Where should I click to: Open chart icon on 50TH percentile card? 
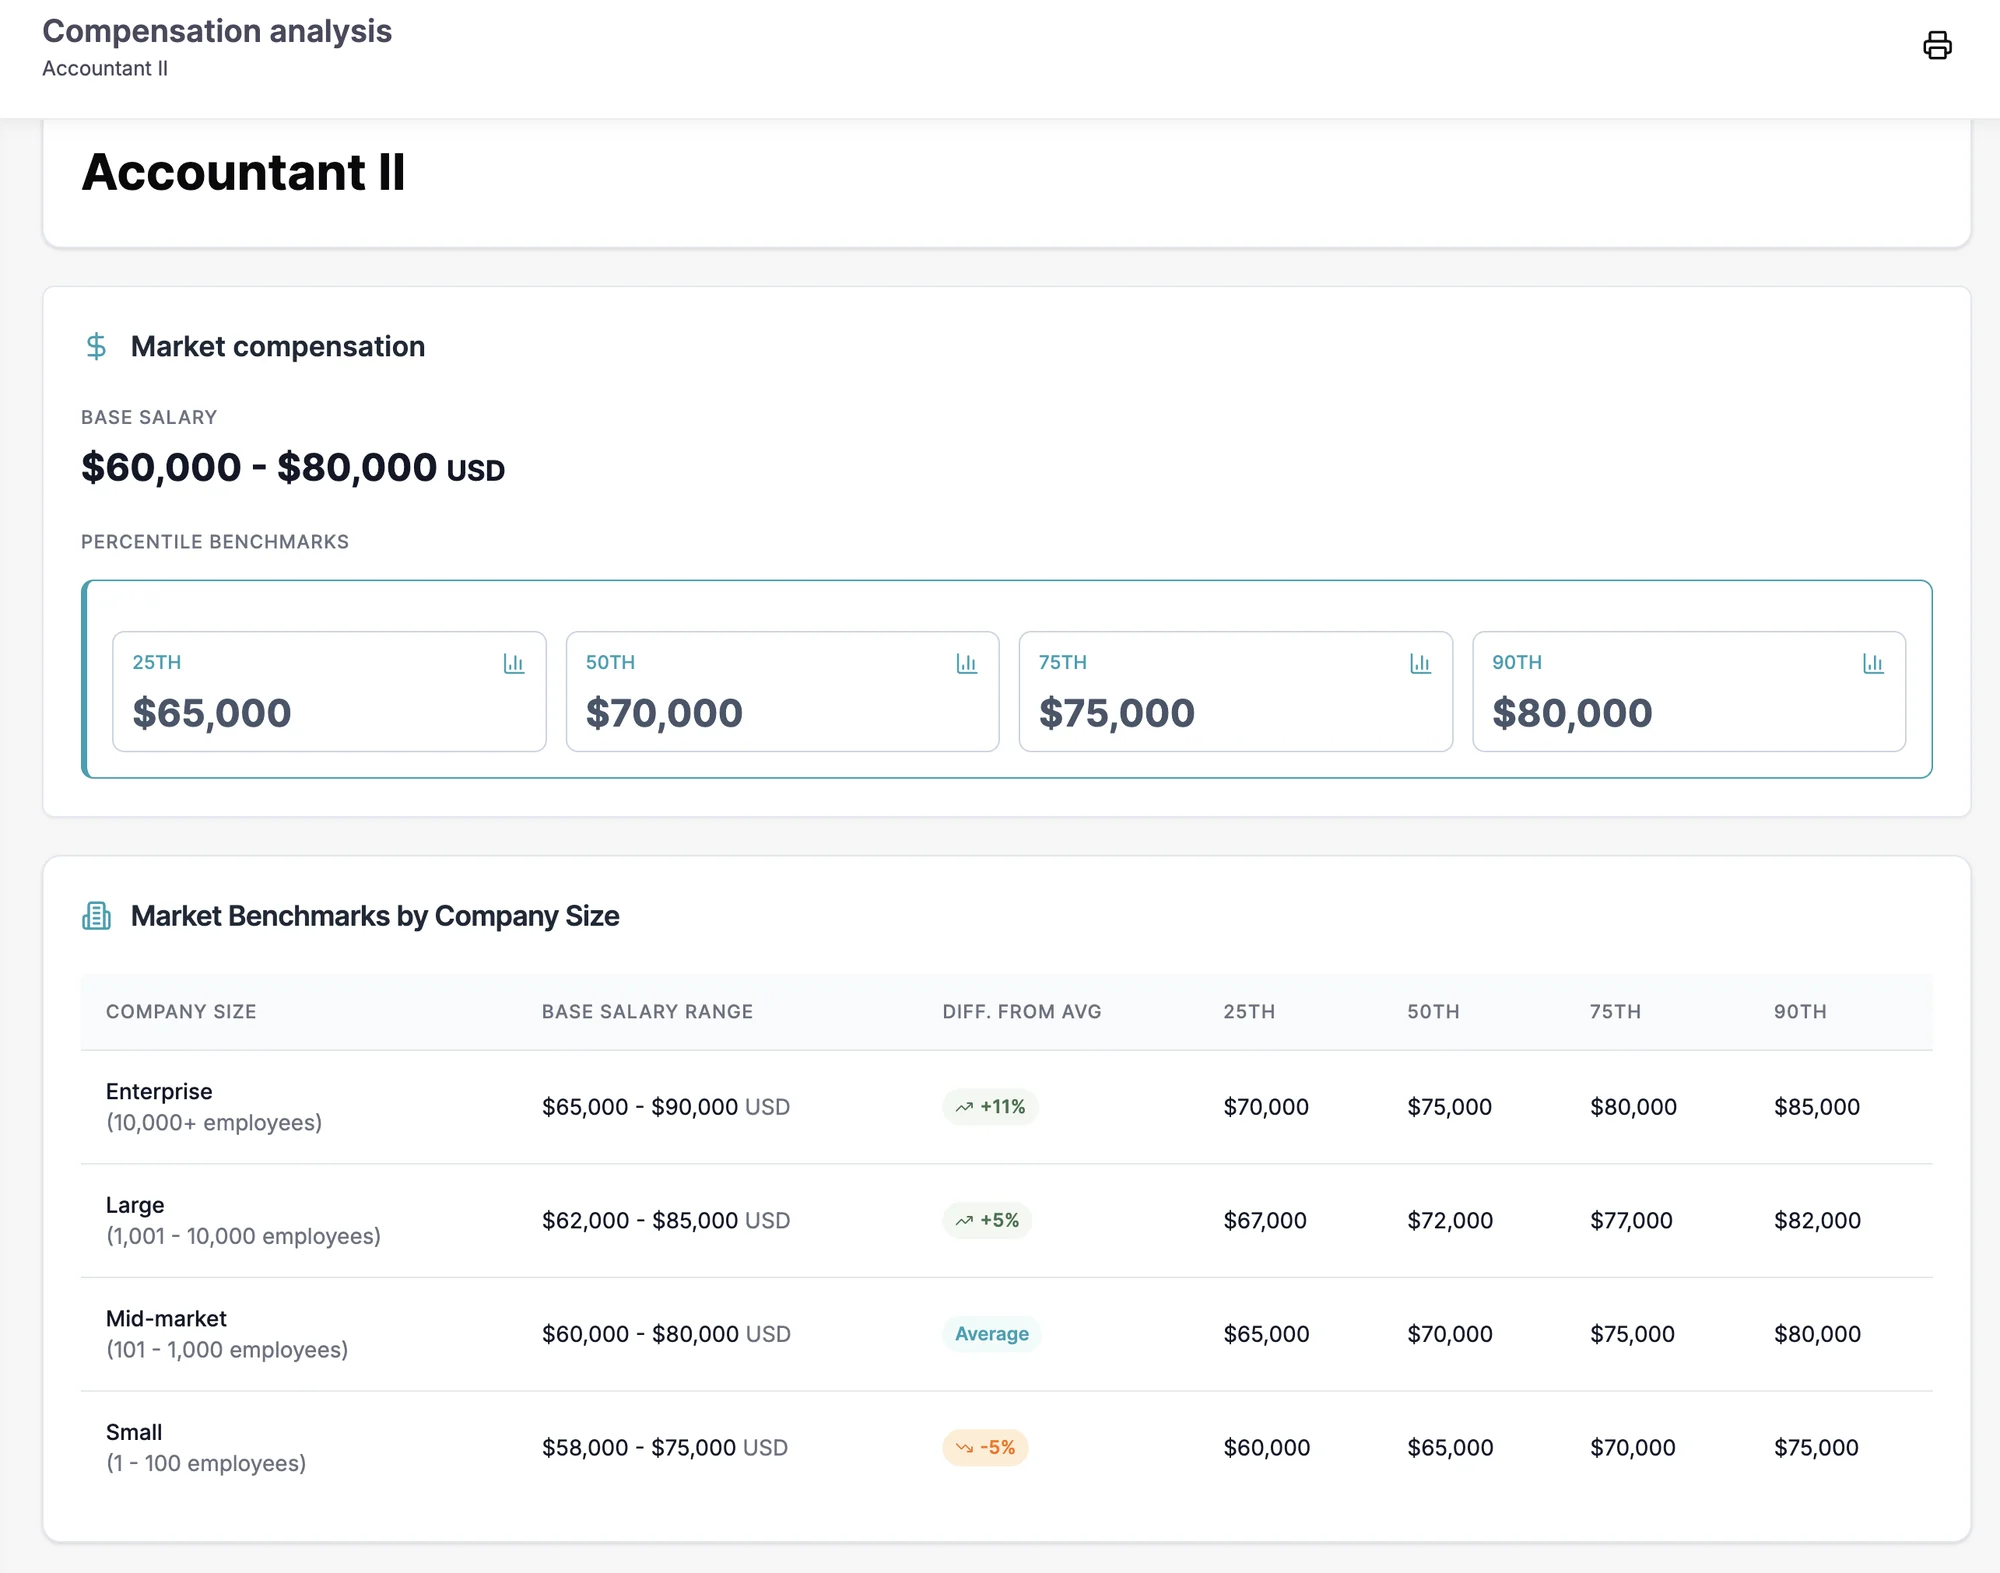967,663
